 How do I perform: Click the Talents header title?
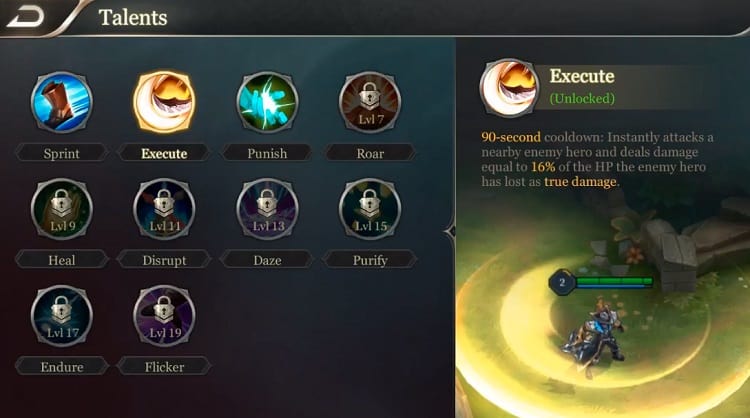(x=133, y=18)
